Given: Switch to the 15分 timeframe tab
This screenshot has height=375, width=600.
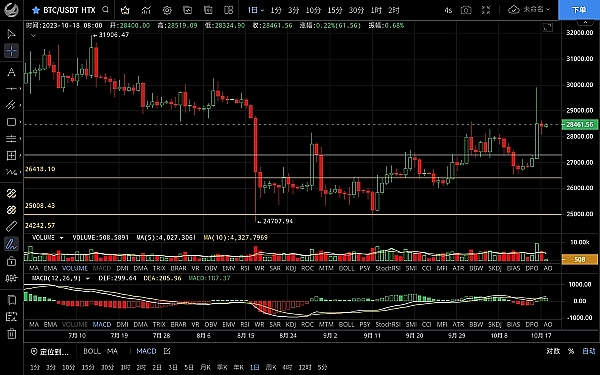Looking at the screenshot, I should tap(334, 10).
